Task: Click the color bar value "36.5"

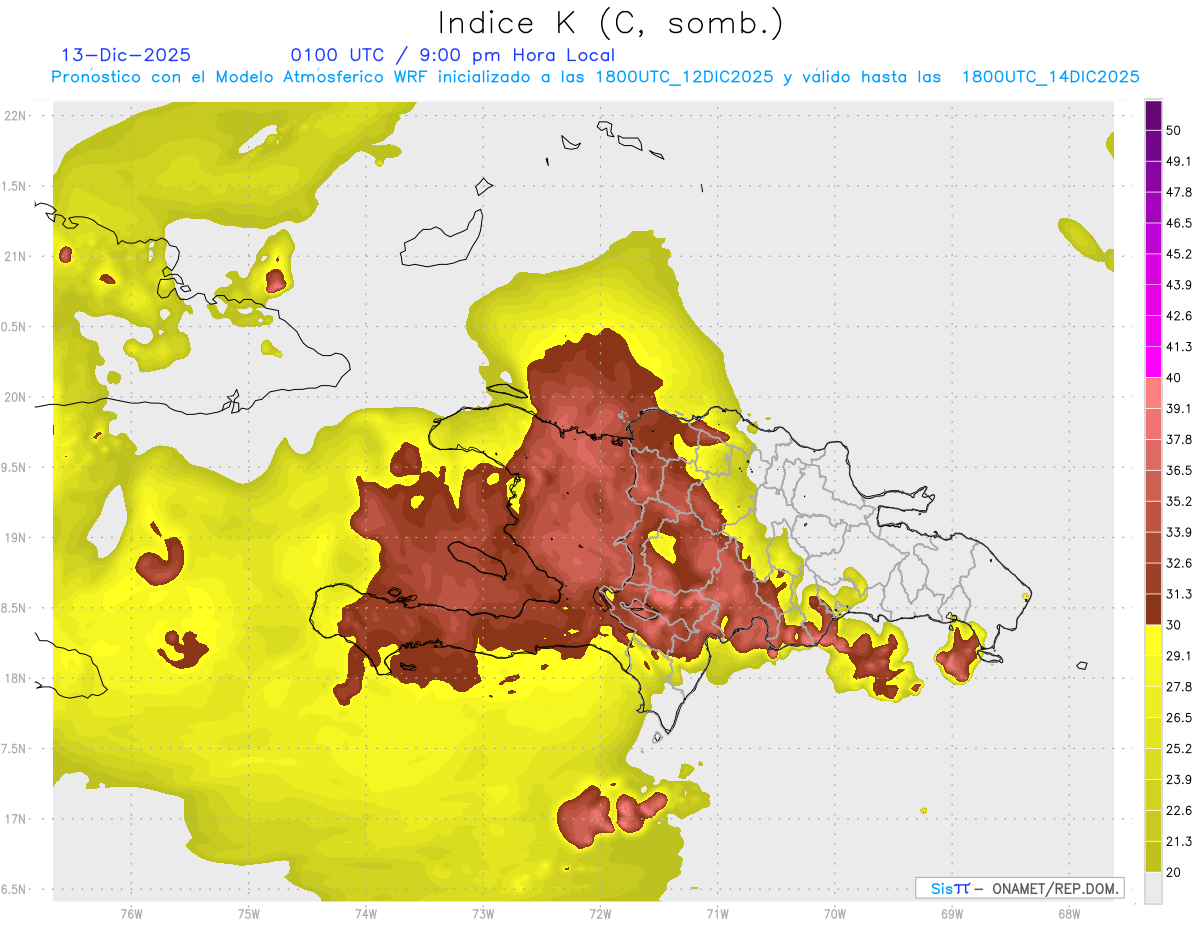Action: [1179, 470]
